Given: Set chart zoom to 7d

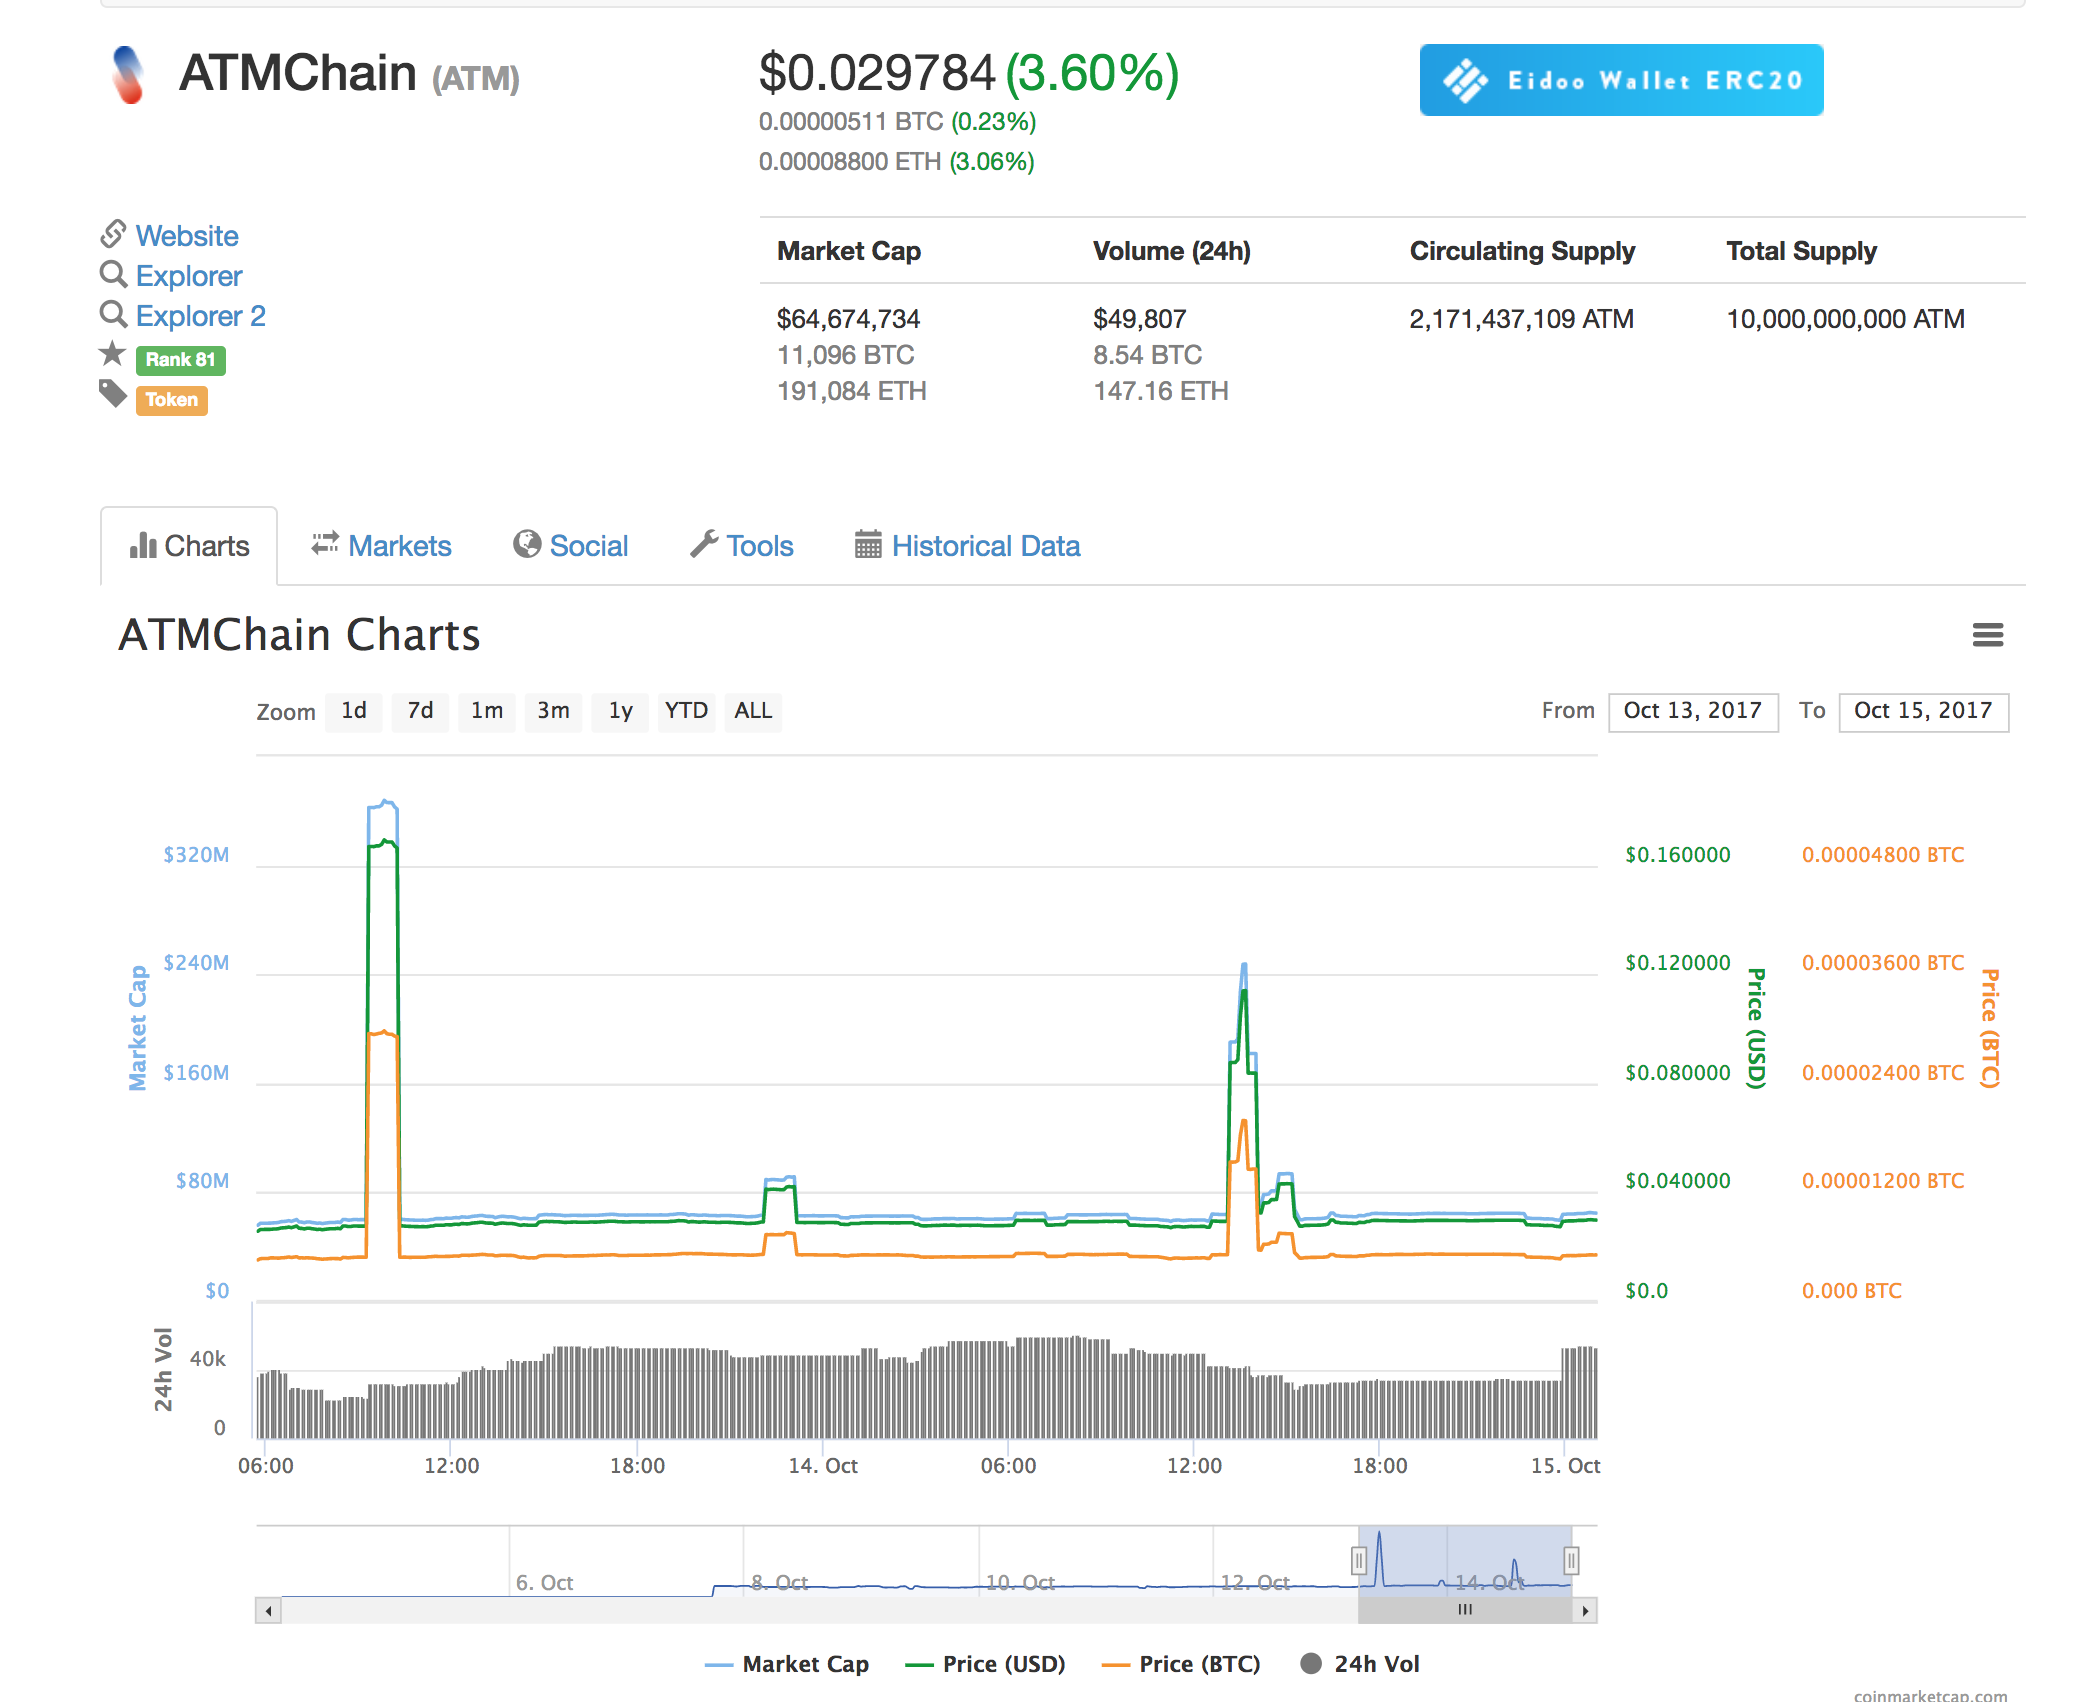Looking at the screenshot, I should tap(420, 712).
